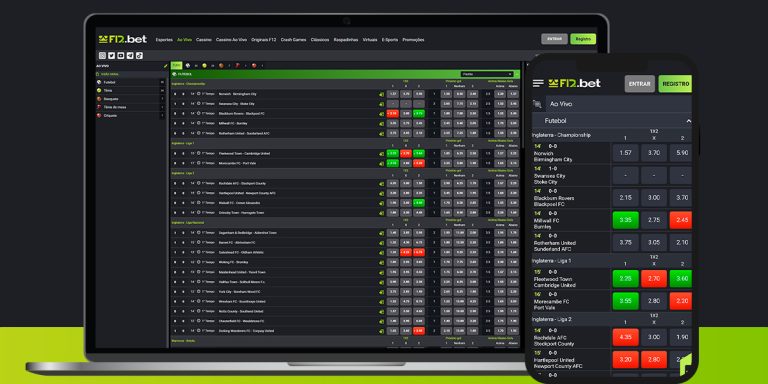Tap the live search icon beside Ao Vivo on phone
768x384 pixels.
tap(538, 104)
